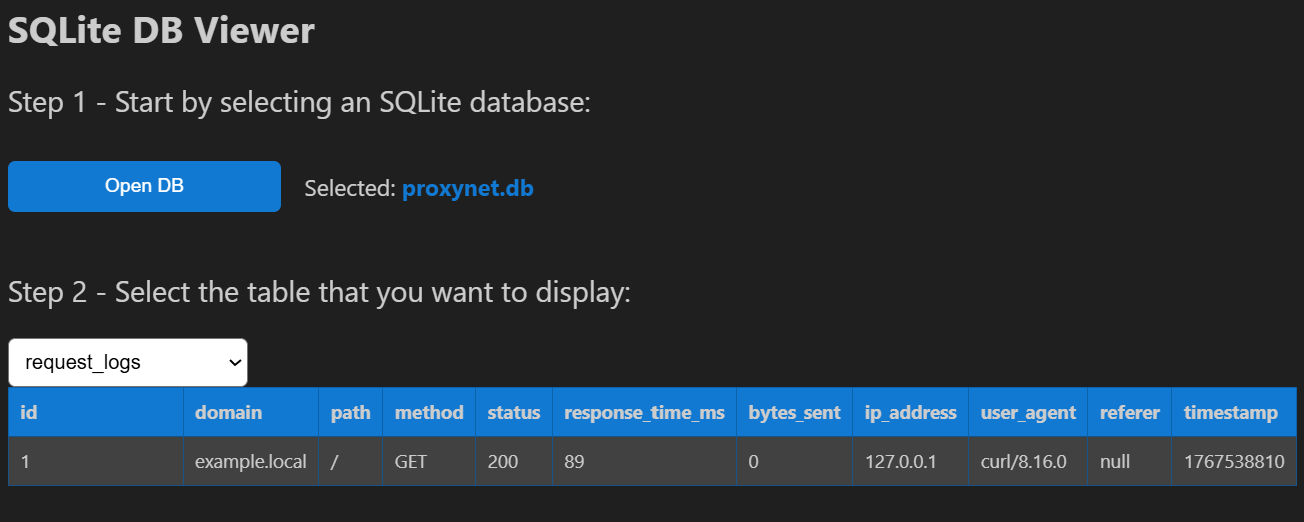Click the domain column header

coord(228,412)
